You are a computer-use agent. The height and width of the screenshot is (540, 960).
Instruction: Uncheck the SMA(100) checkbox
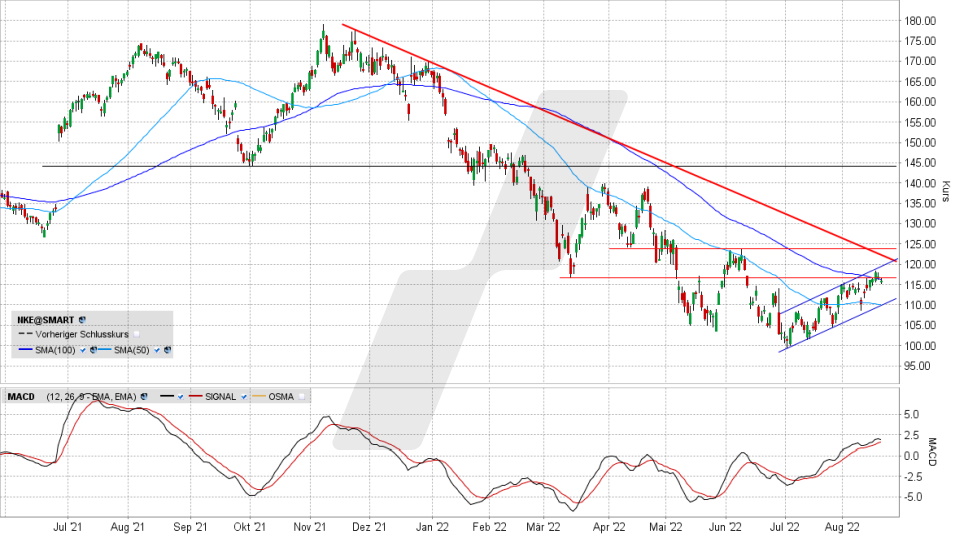coord(83,350)
